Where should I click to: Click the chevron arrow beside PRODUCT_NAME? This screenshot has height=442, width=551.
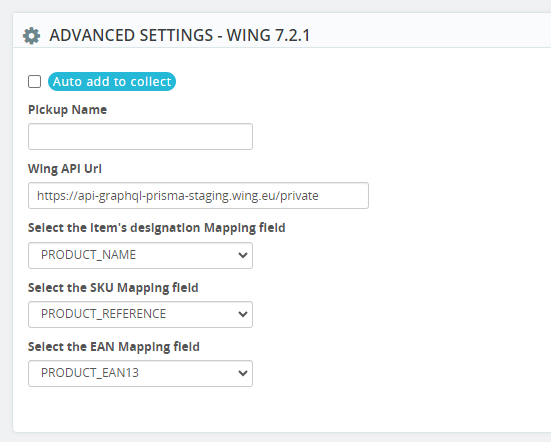pyautogui.click(x=243, y=255)
